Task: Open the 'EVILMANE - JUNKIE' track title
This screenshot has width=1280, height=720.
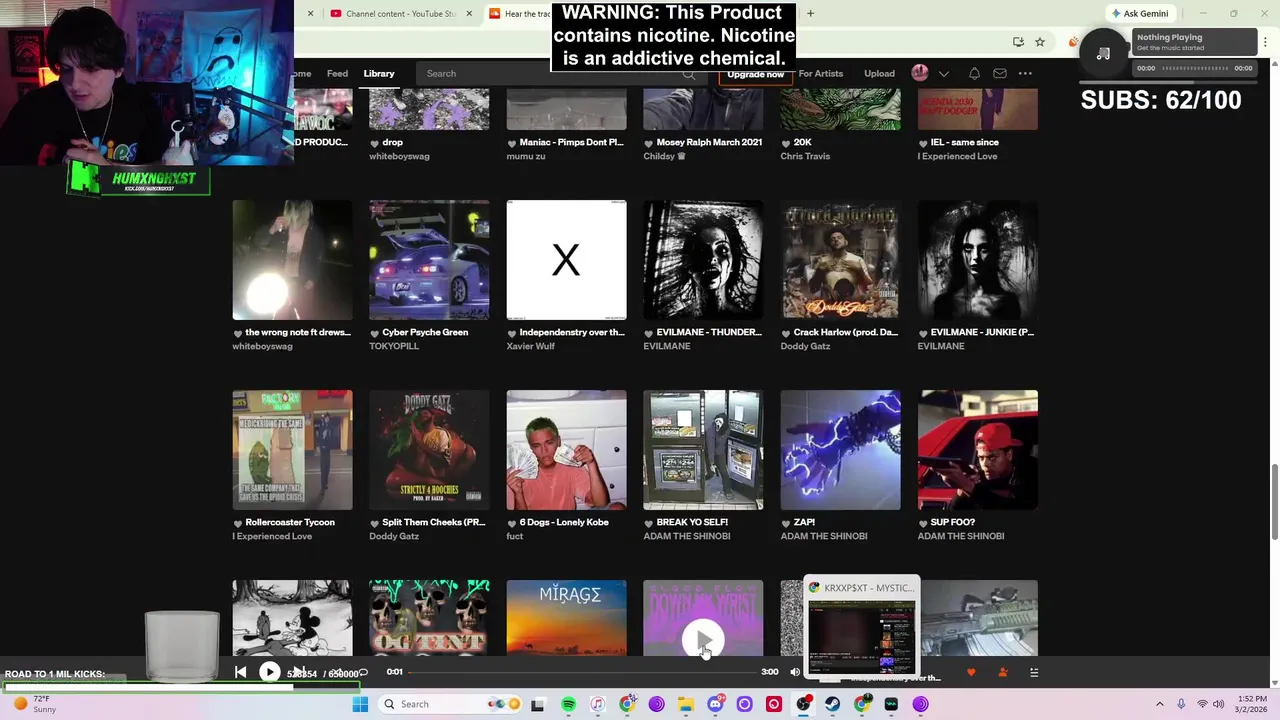Action: pyautogui.click(x=982, y=332)
